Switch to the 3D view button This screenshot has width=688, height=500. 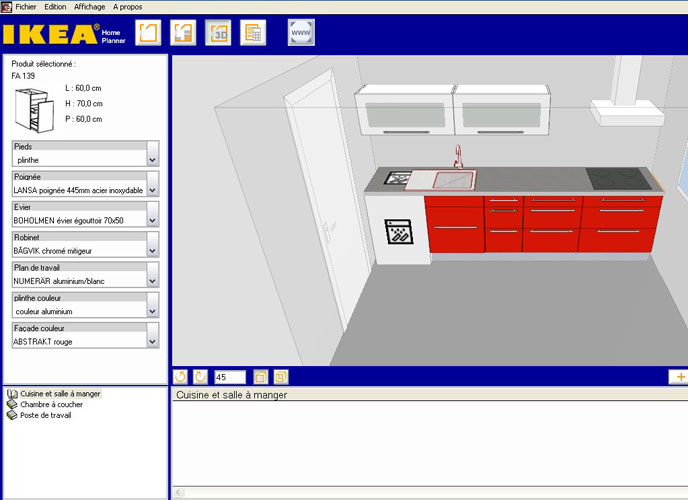[218, 32]
